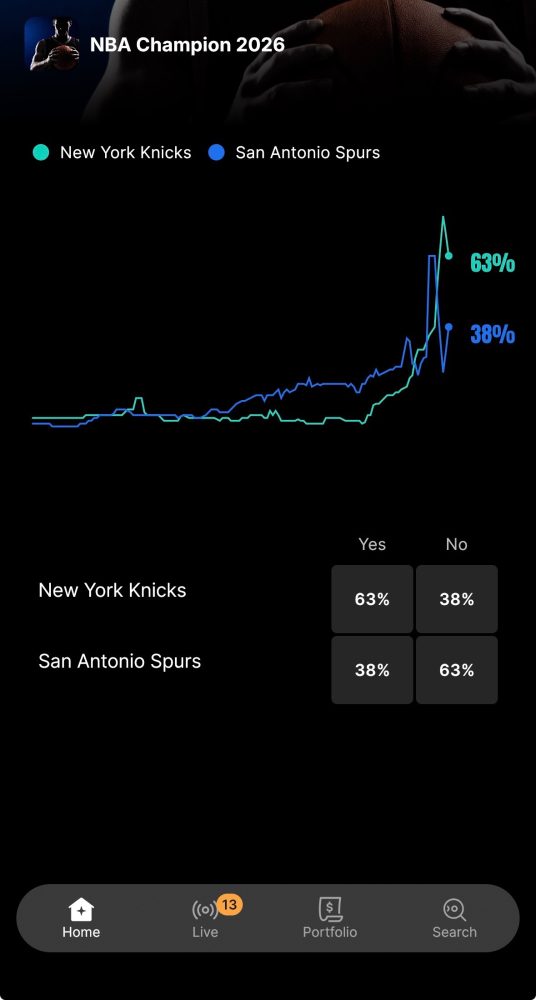
Task: Buy No on New York Knicks at 38%
Action: (x=457, y=599)
